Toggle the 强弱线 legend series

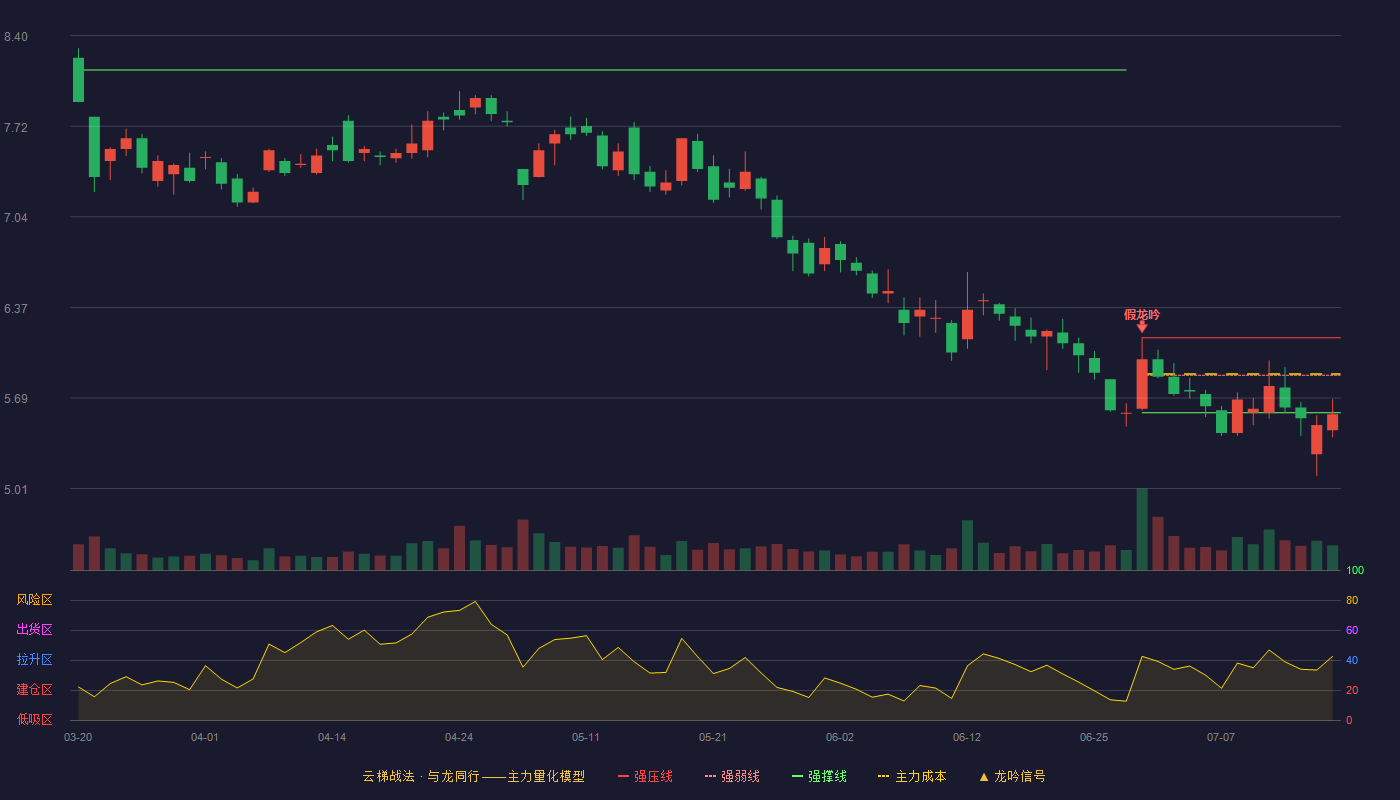[x=732, y=776]
